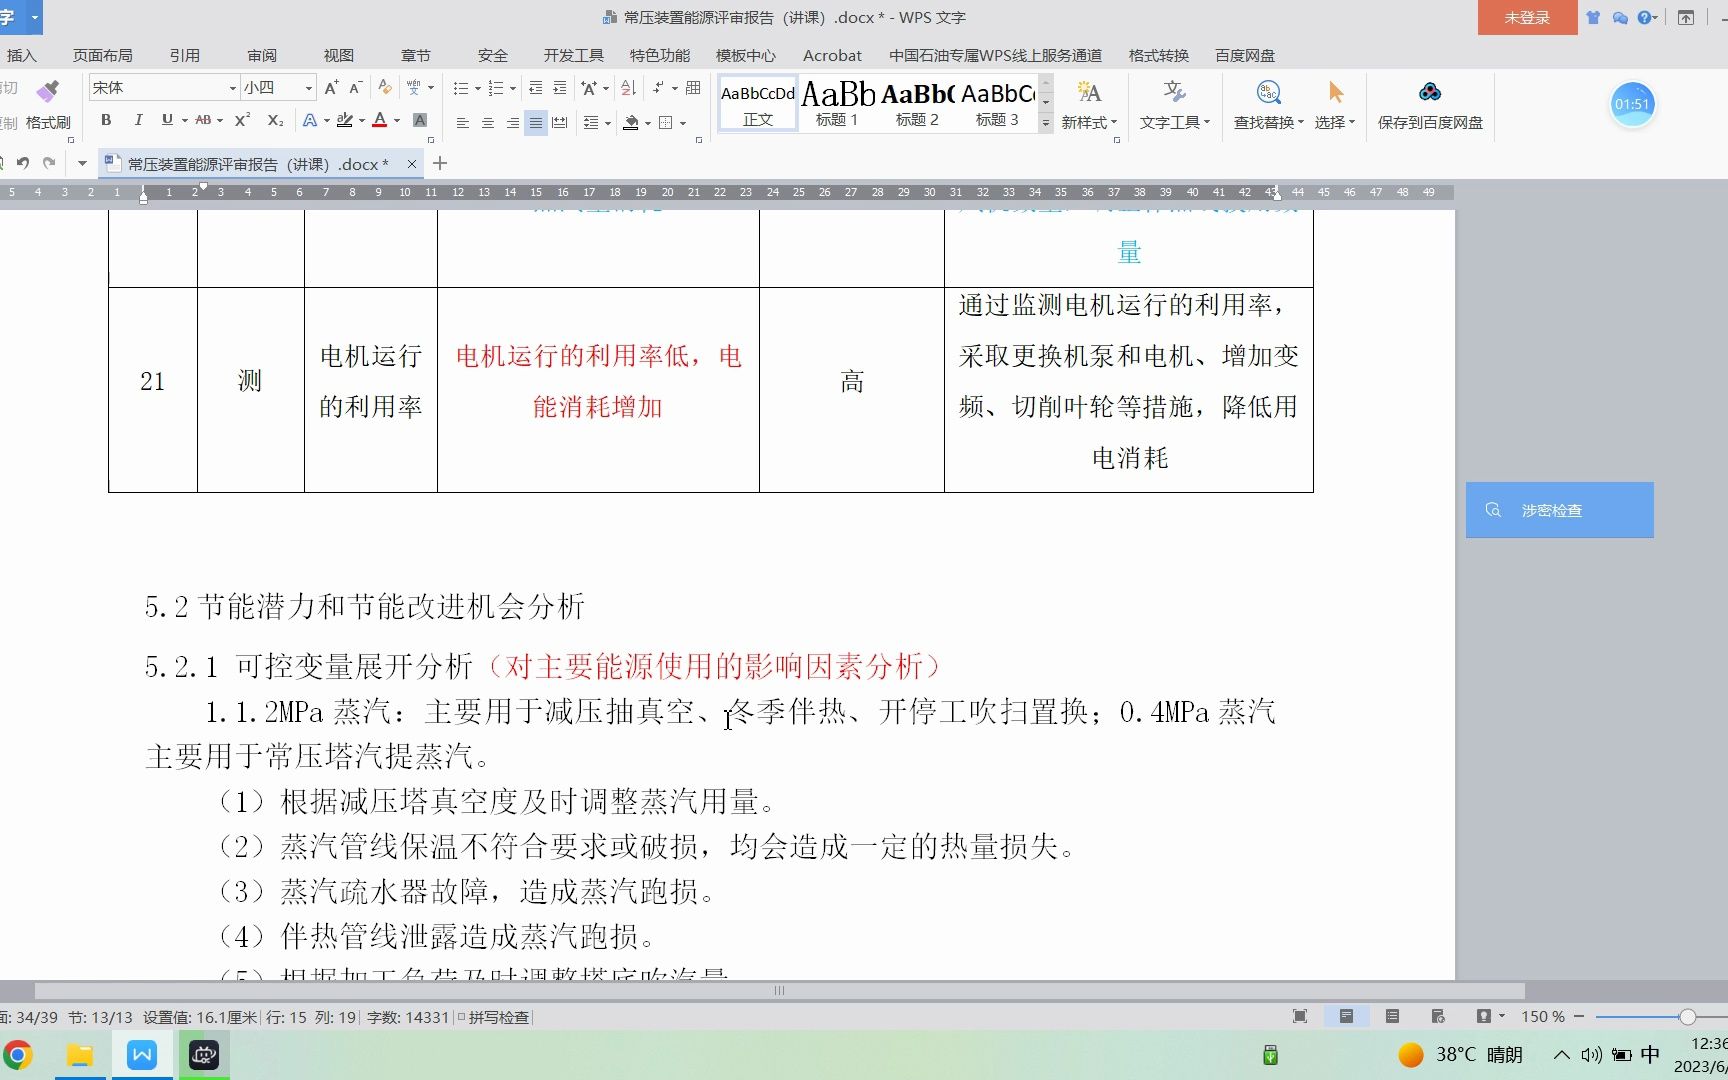Decrease font size with the A- icon
Screen dimensions: 1728x1080
pos(355,88)
